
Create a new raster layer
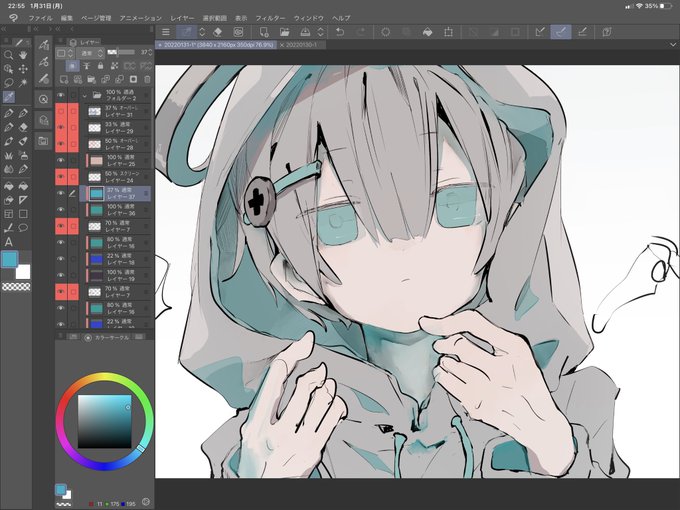(64, 79)
